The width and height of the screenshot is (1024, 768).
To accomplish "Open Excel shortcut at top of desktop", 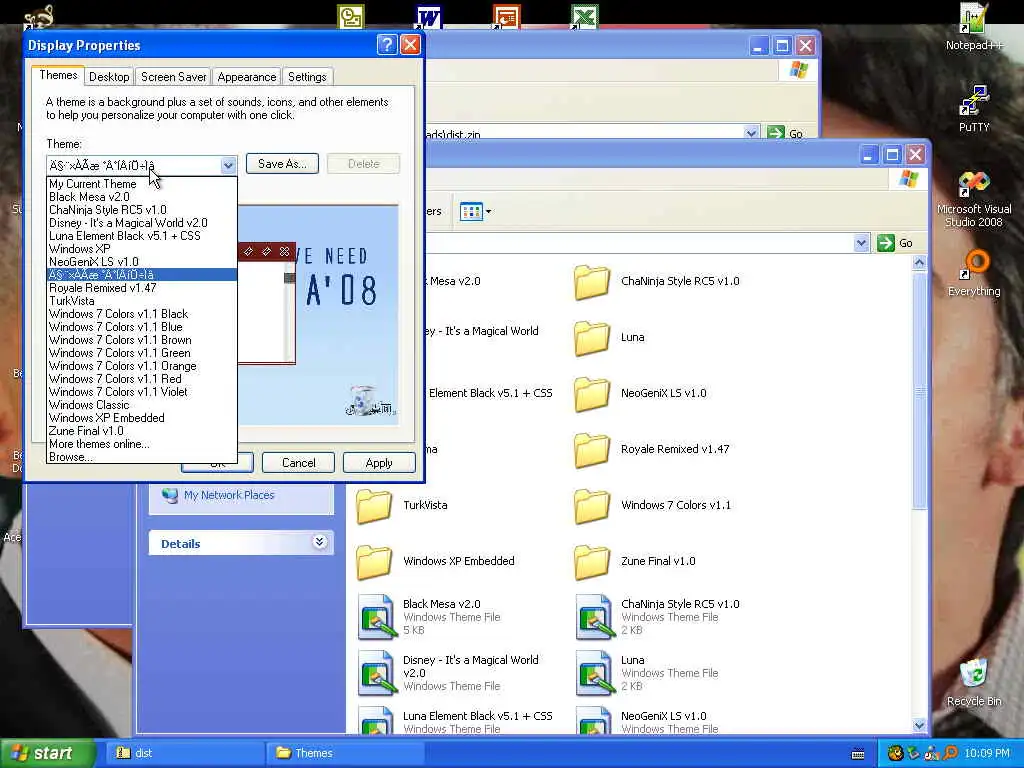I will click(x=584, y=17).
